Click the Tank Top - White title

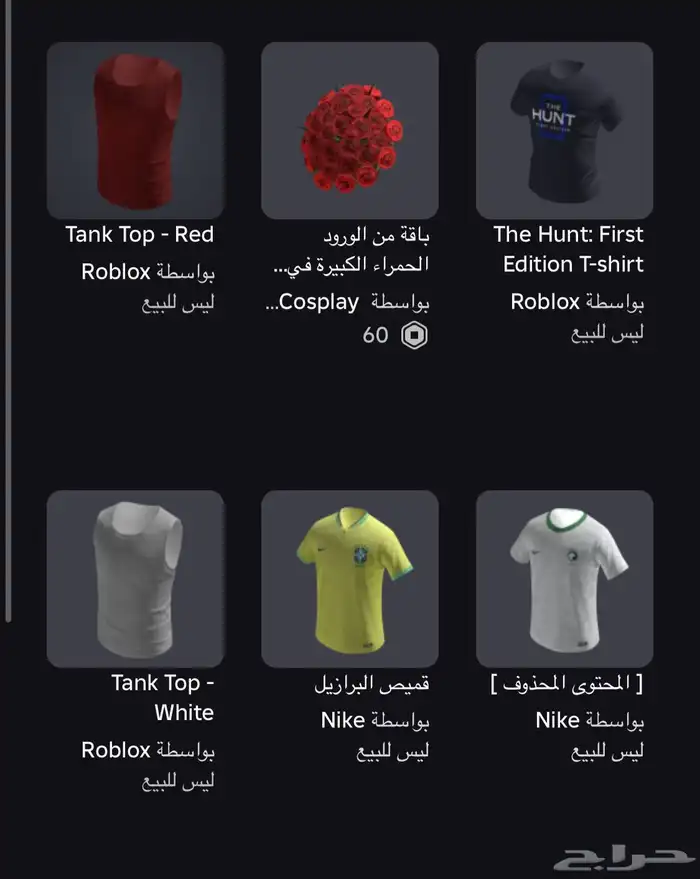tap(163, 697)
